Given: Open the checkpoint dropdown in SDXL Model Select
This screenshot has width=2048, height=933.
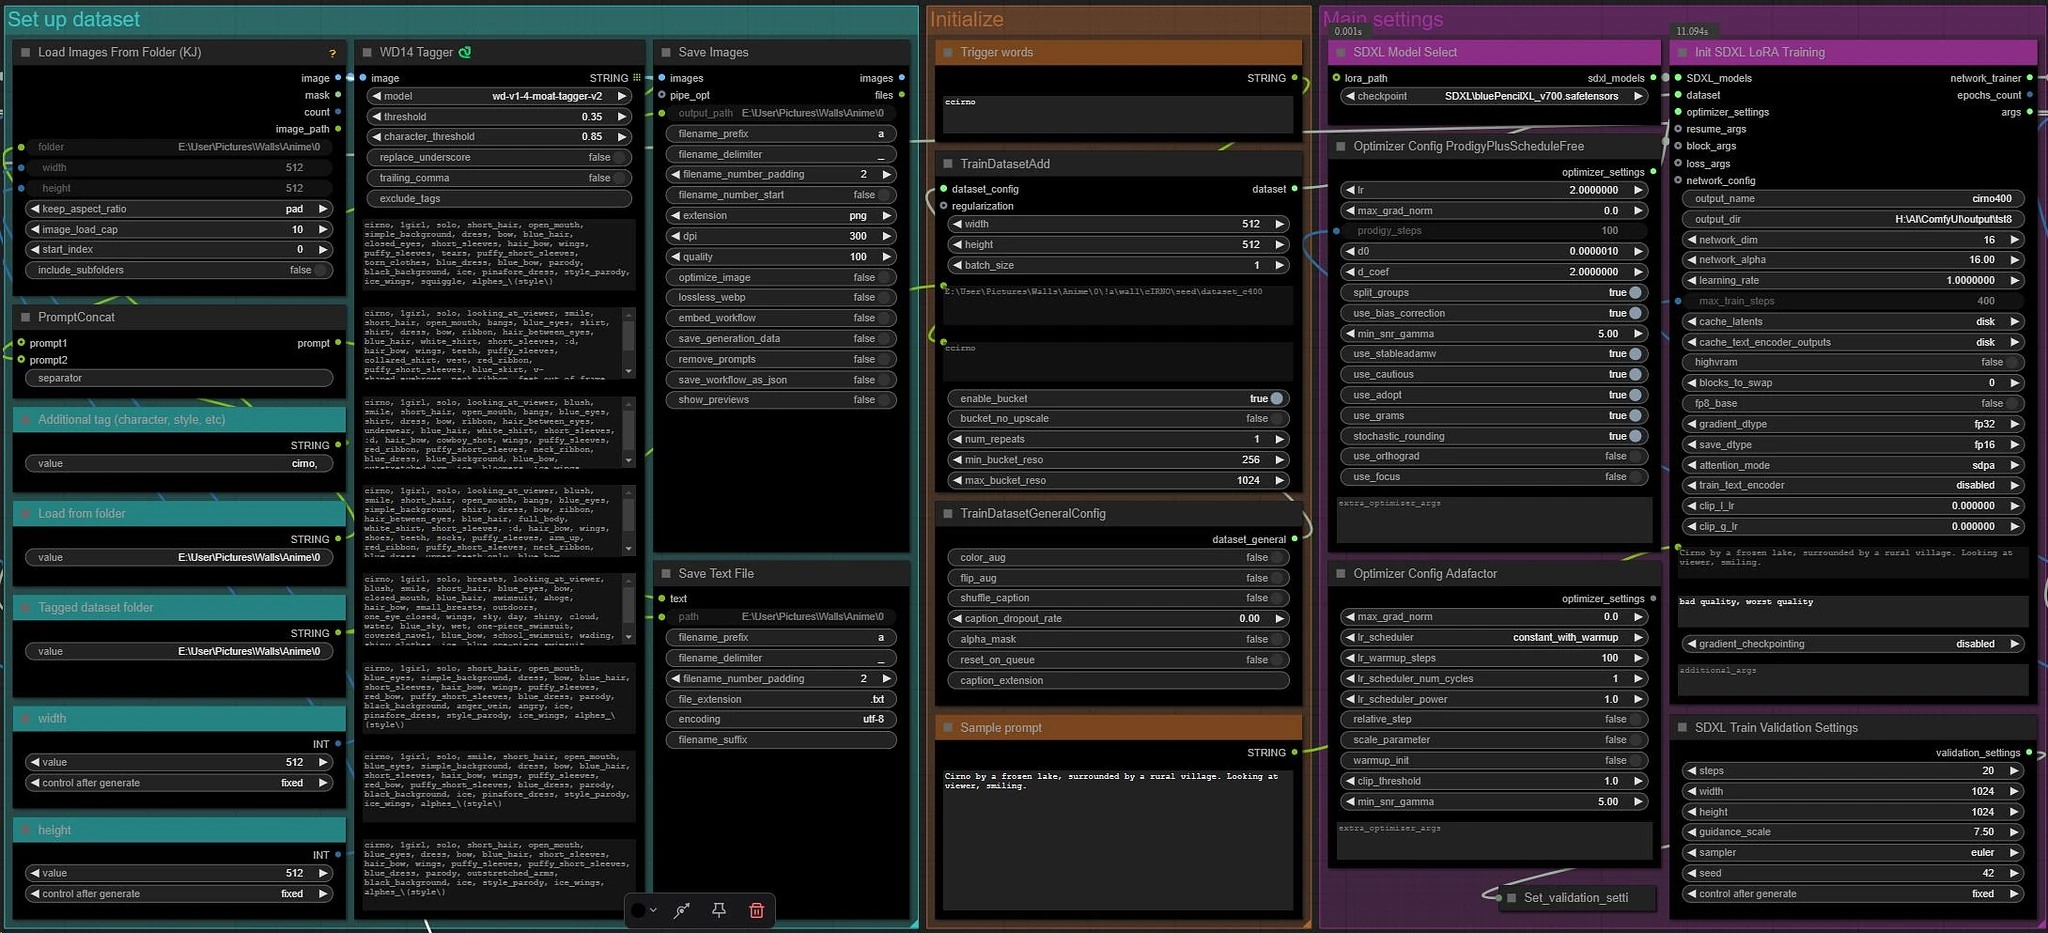Looking at the screenshot, I should [x=1494, y=96].
